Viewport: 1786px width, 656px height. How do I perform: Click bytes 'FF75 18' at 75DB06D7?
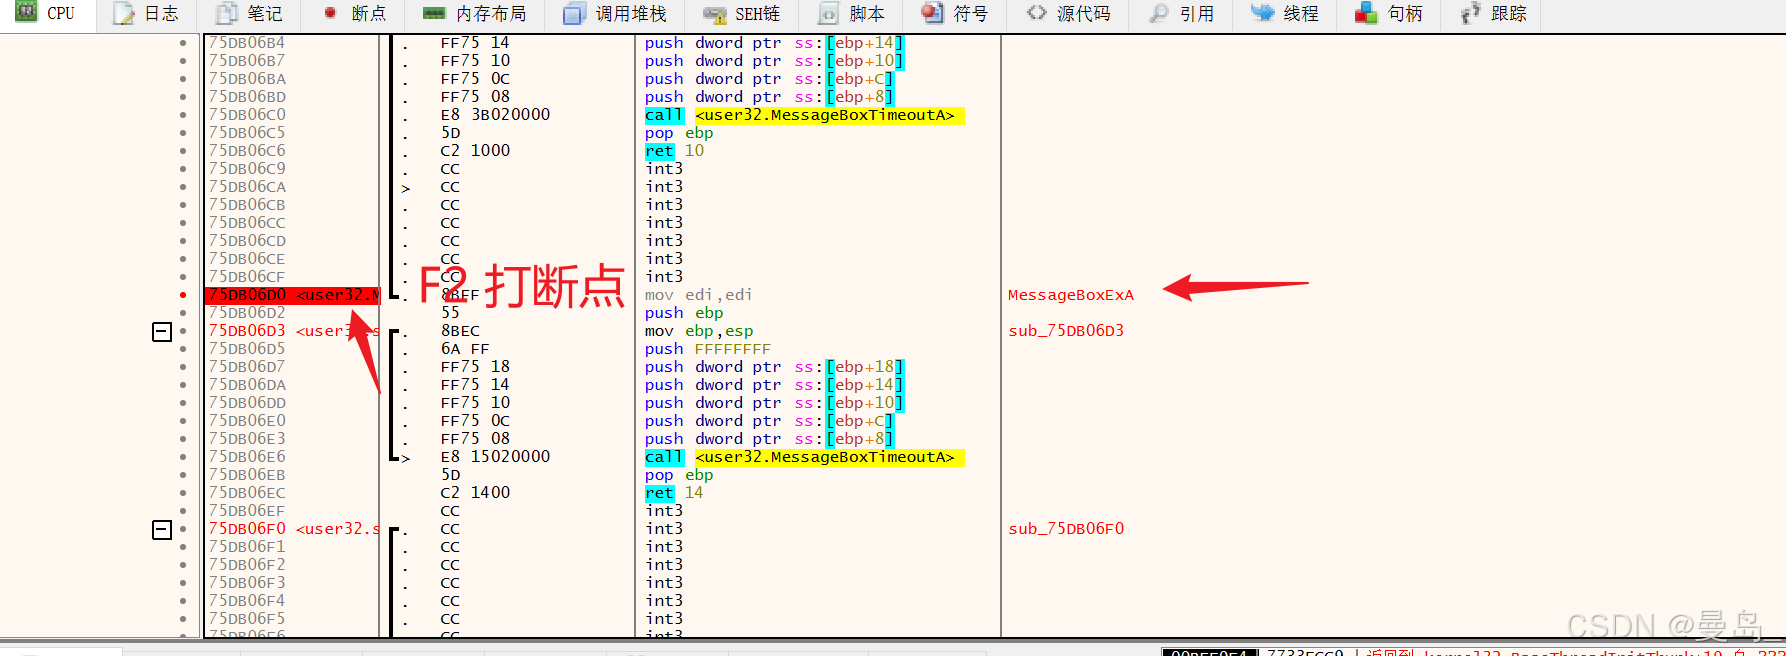click(x=475, y=367)
